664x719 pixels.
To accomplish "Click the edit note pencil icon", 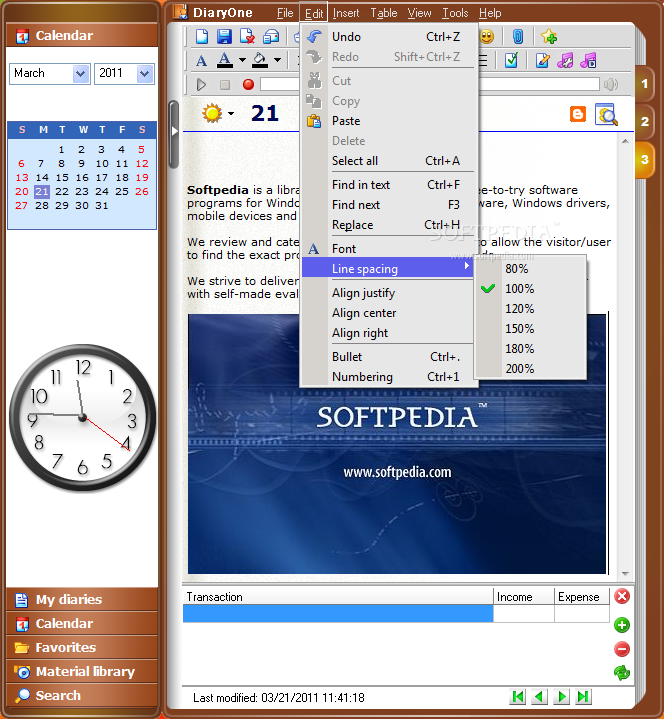I will click(x=542, y=60).
